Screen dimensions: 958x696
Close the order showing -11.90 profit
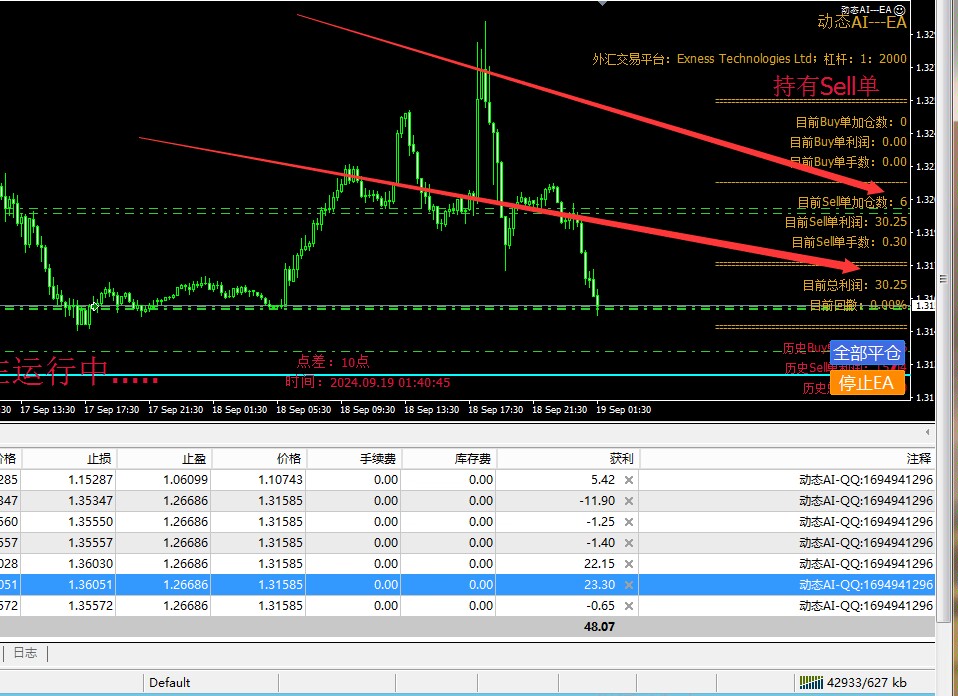point(628,501)
